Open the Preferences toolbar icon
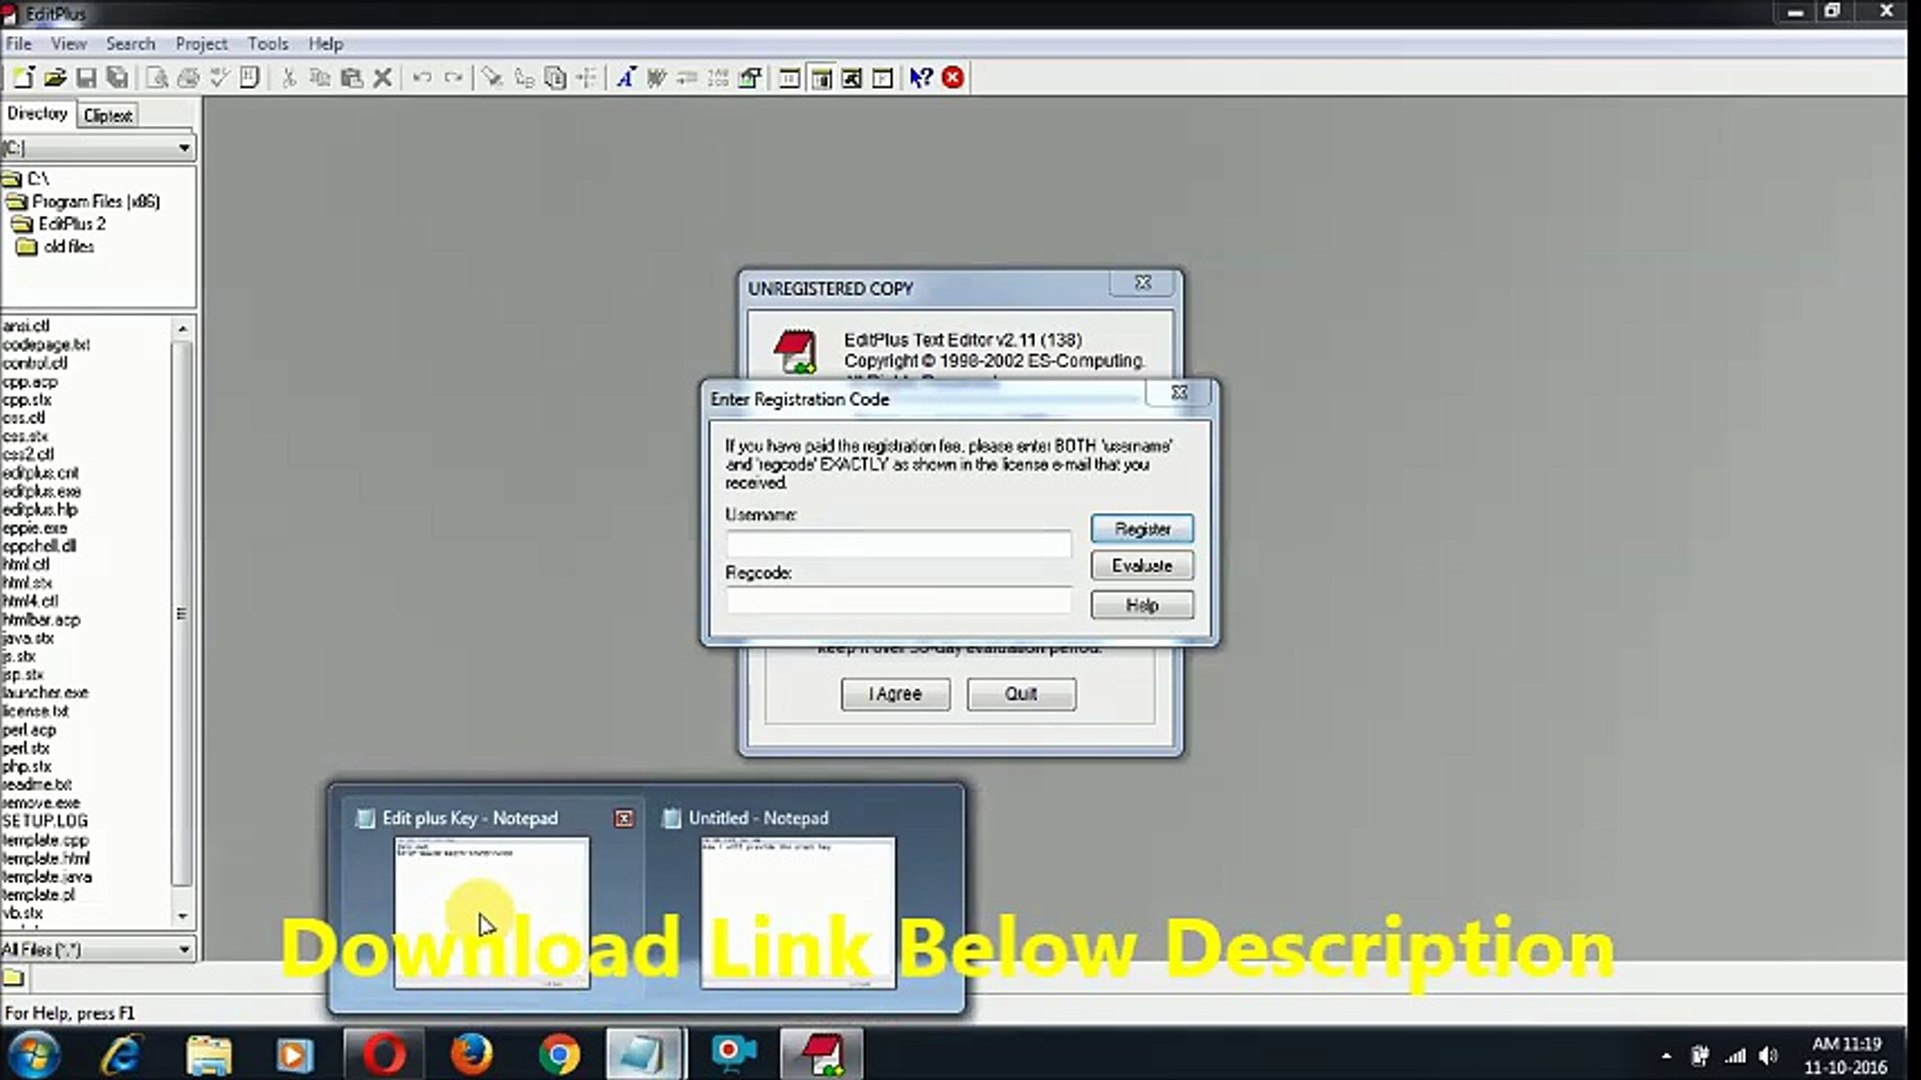The width and height of the screenshot is (1921, 1080). [x=750, y=78]
